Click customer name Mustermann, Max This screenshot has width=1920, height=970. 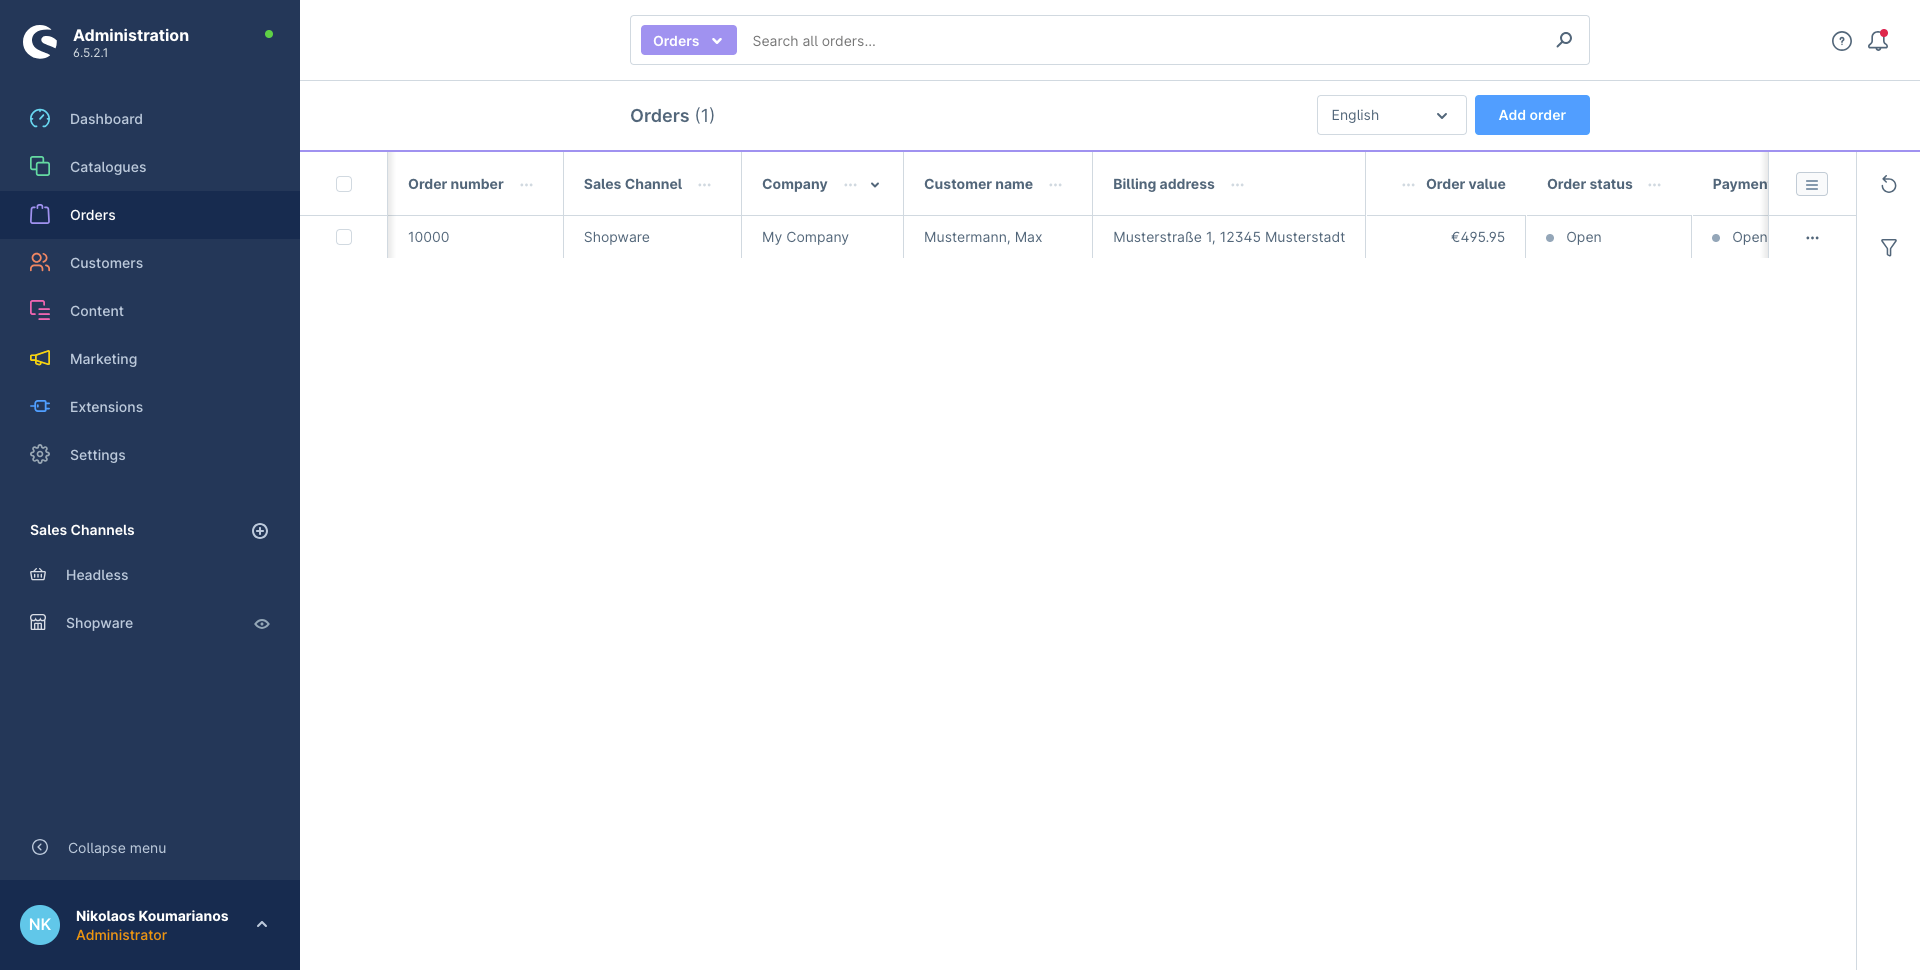[983, 237]
